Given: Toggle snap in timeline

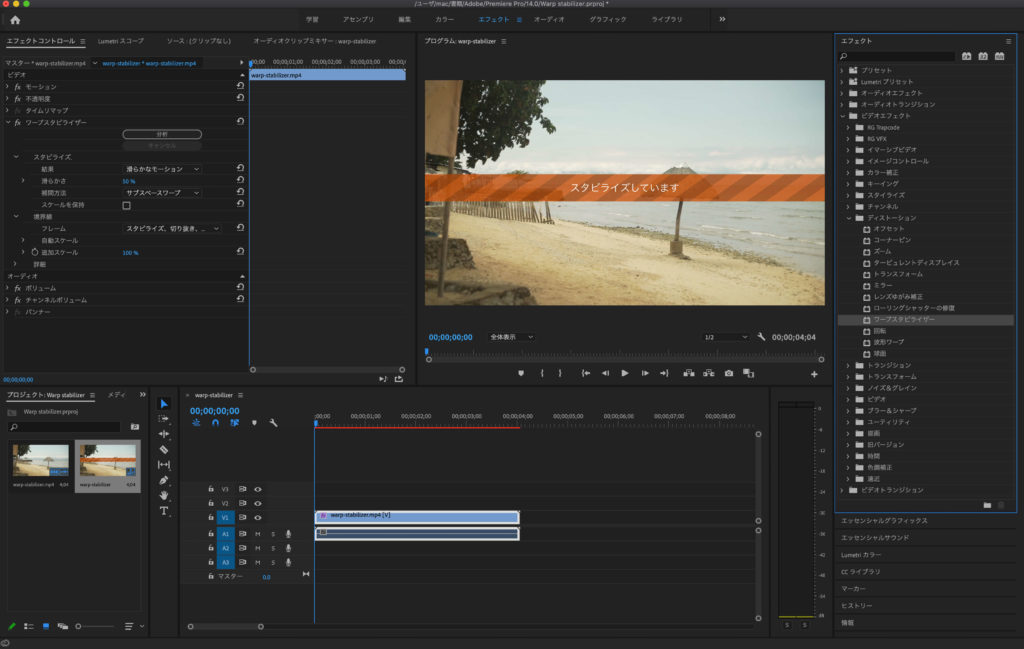Looking at the screenshot, I should (216, 423).
